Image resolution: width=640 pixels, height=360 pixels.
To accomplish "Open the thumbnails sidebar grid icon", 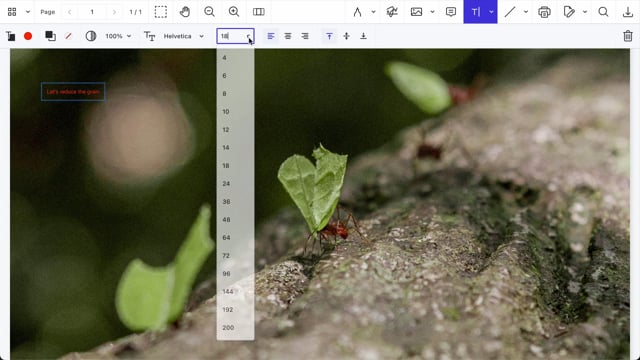I will (12, 12).
